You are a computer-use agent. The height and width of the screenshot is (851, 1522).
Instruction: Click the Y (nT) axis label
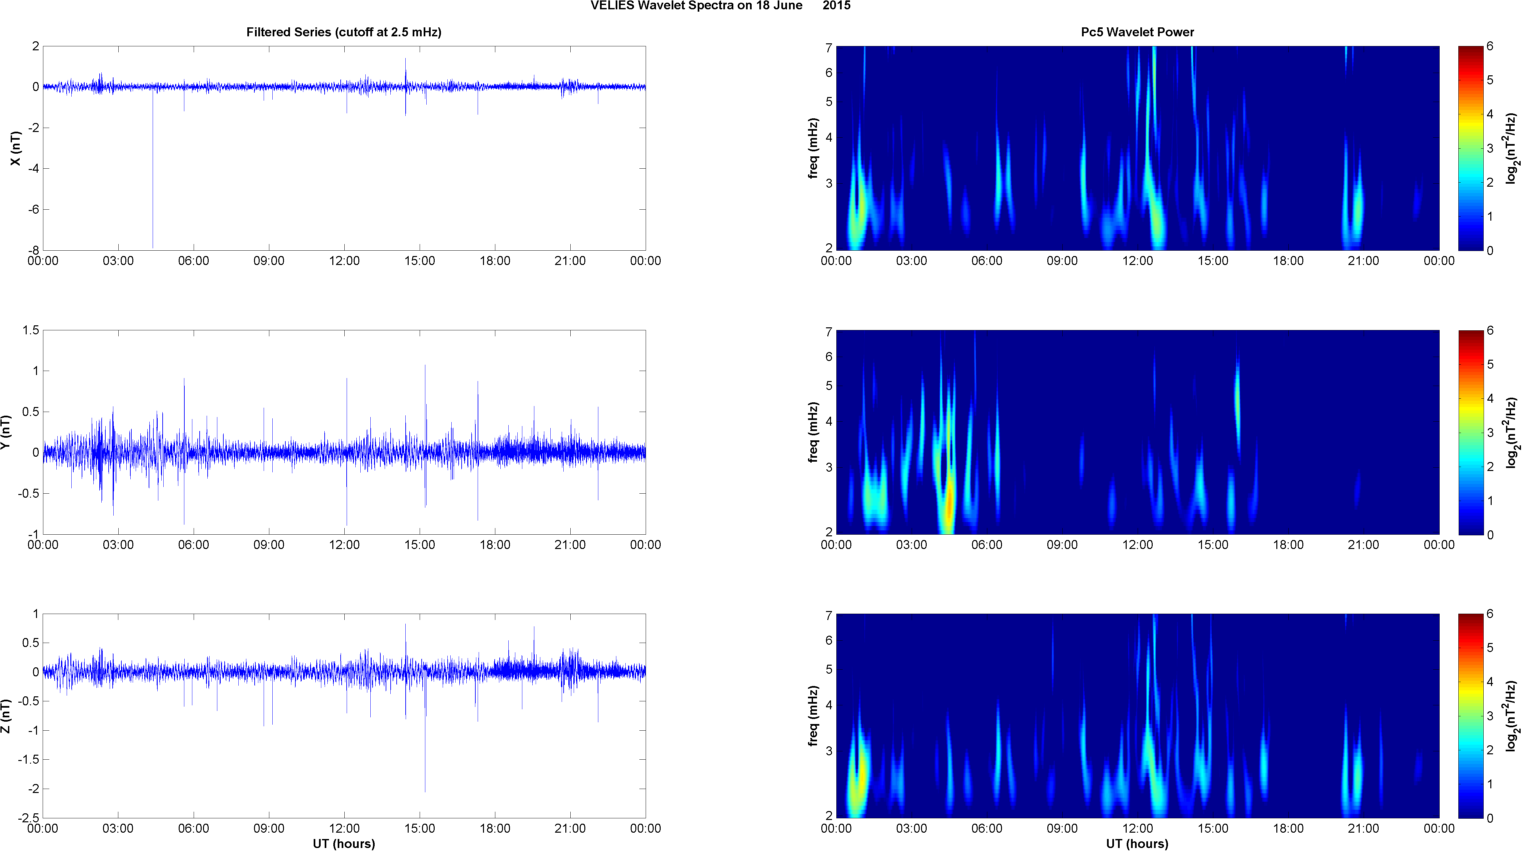(x=7, y=431)
